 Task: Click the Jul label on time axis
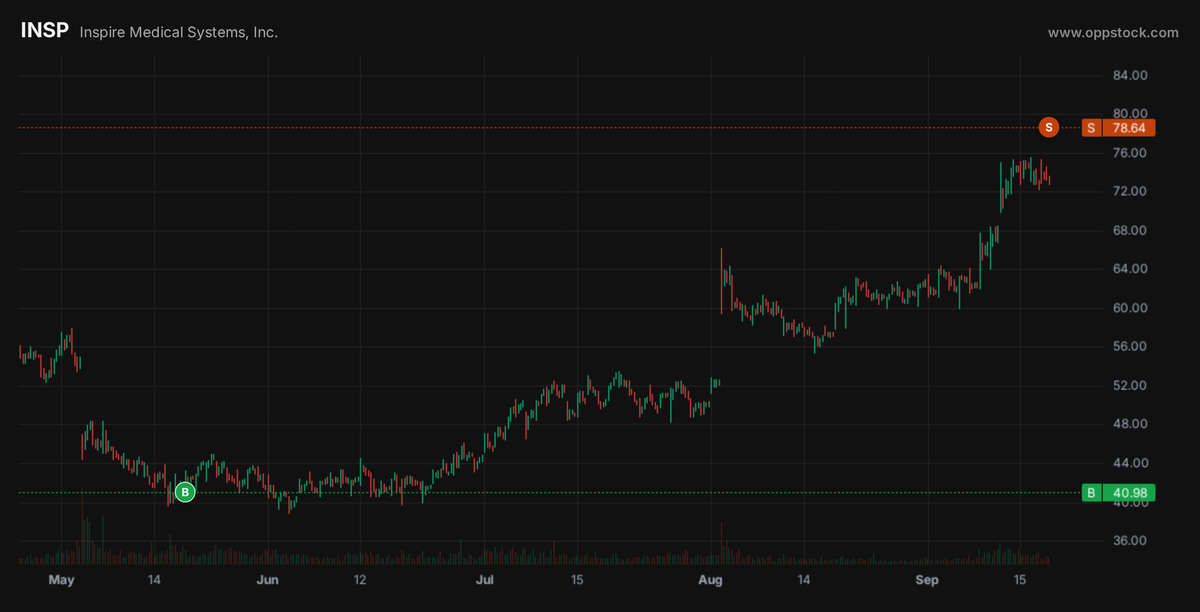pyautogui.click(x=485, y=580)
